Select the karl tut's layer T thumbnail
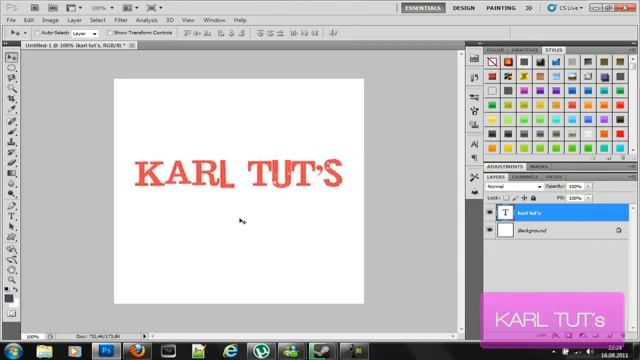The height and width of the screenshot is (360, 640). [x=505, y=212]
